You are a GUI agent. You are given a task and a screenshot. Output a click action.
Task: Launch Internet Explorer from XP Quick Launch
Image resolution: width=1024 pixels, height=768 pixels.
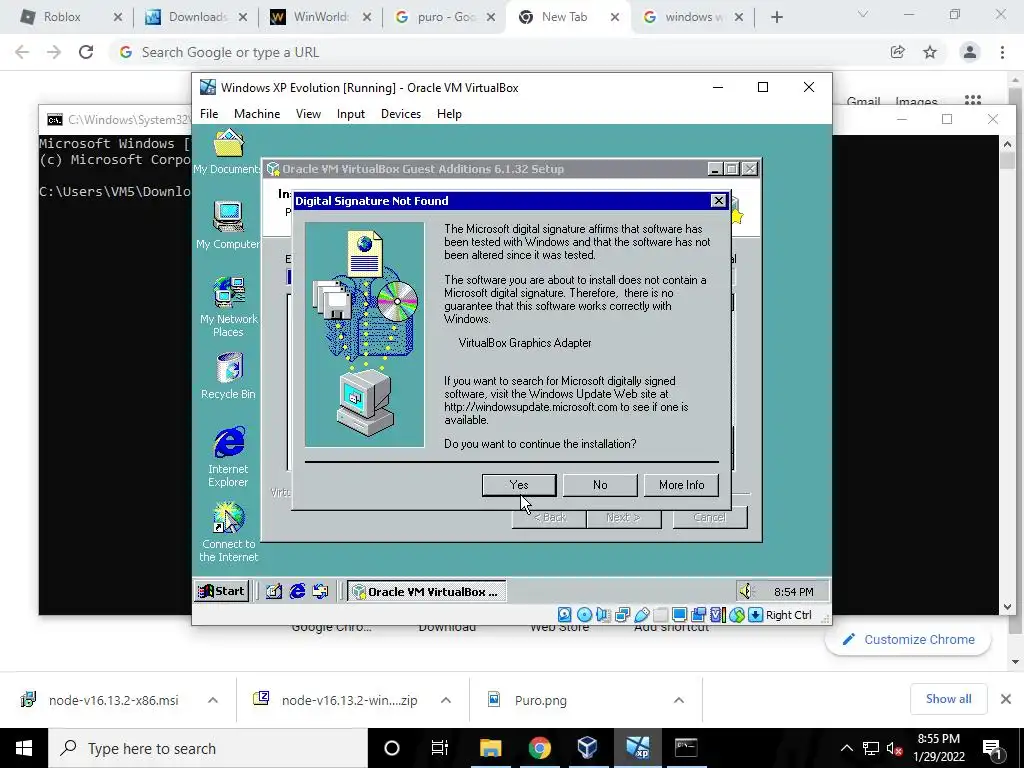(297, 592)
